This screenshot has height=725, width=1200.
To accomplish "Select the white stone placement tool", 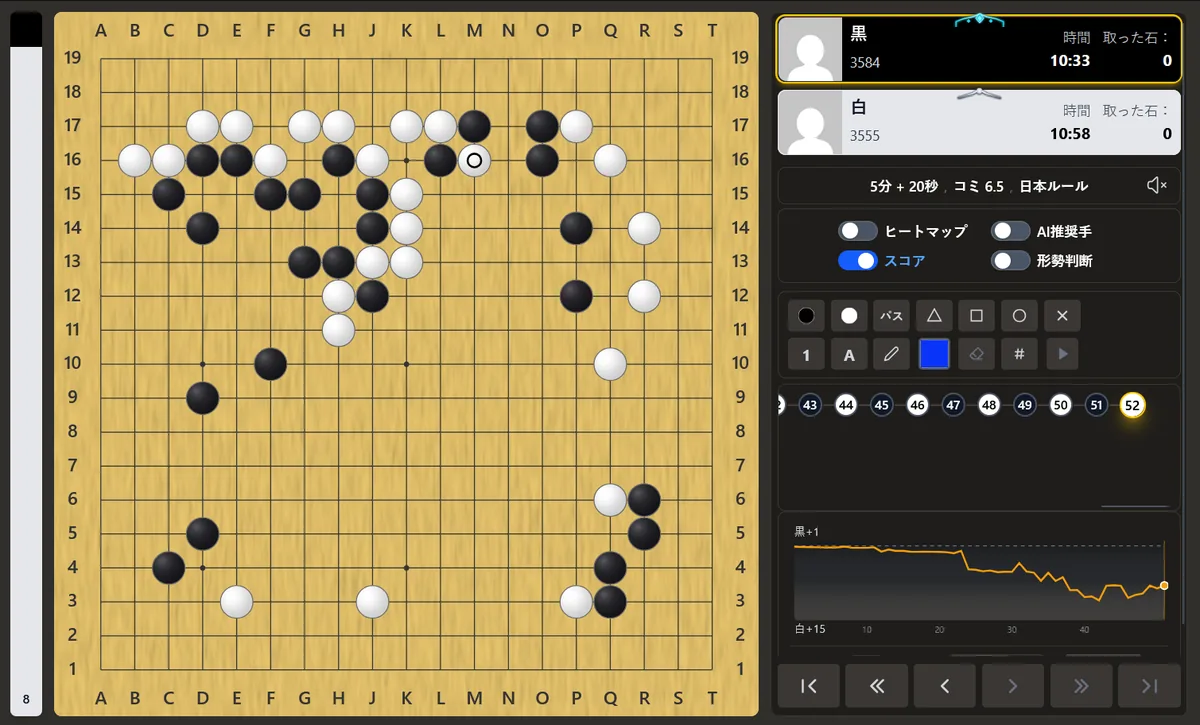I will pos(849,316).
